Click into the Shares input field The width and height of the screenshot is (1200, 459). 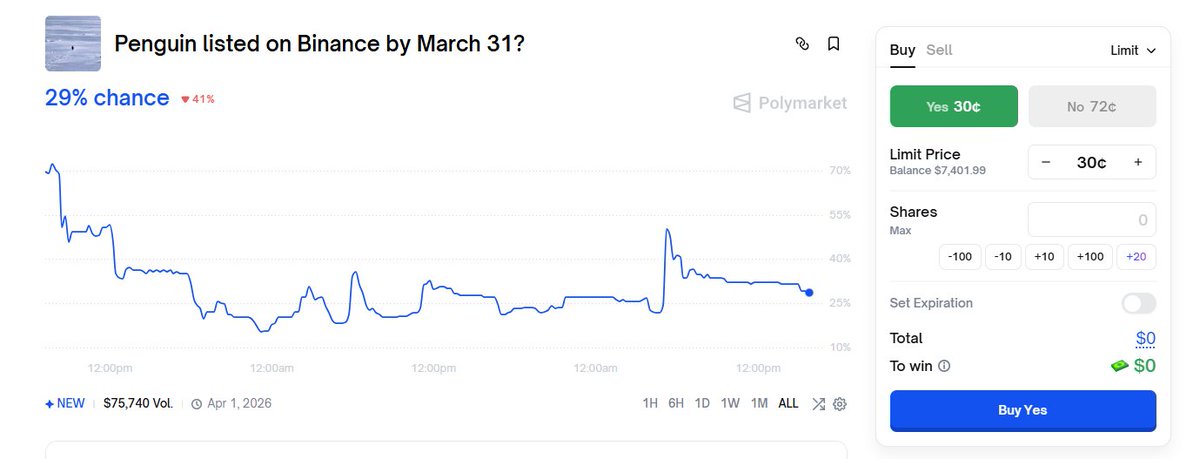pyautogui.click(x=1092, y=220)
